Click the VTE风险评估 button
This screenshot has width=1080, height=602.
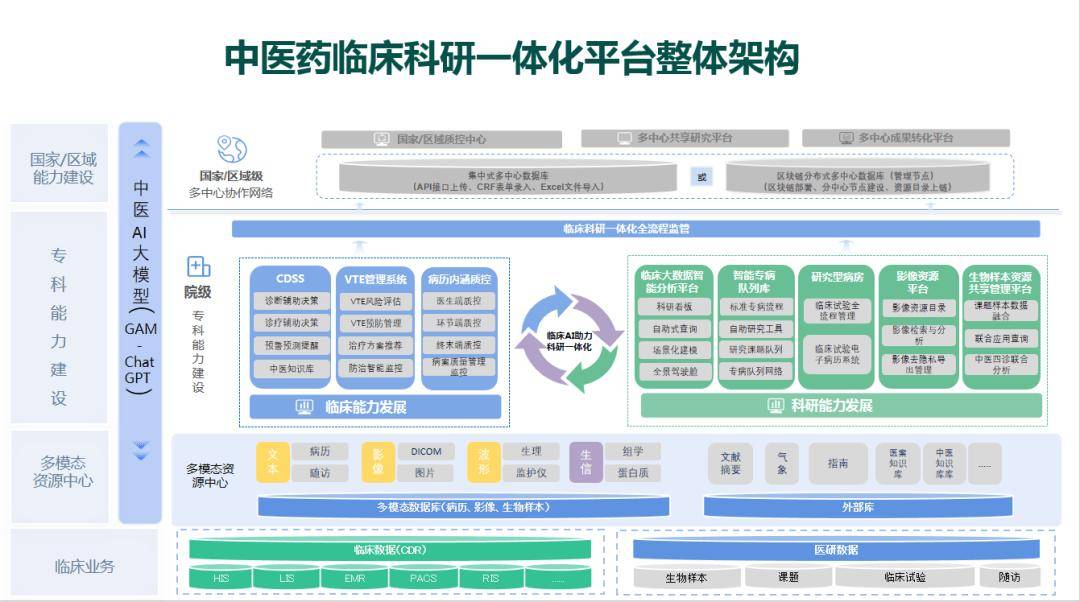click(375, 300)
